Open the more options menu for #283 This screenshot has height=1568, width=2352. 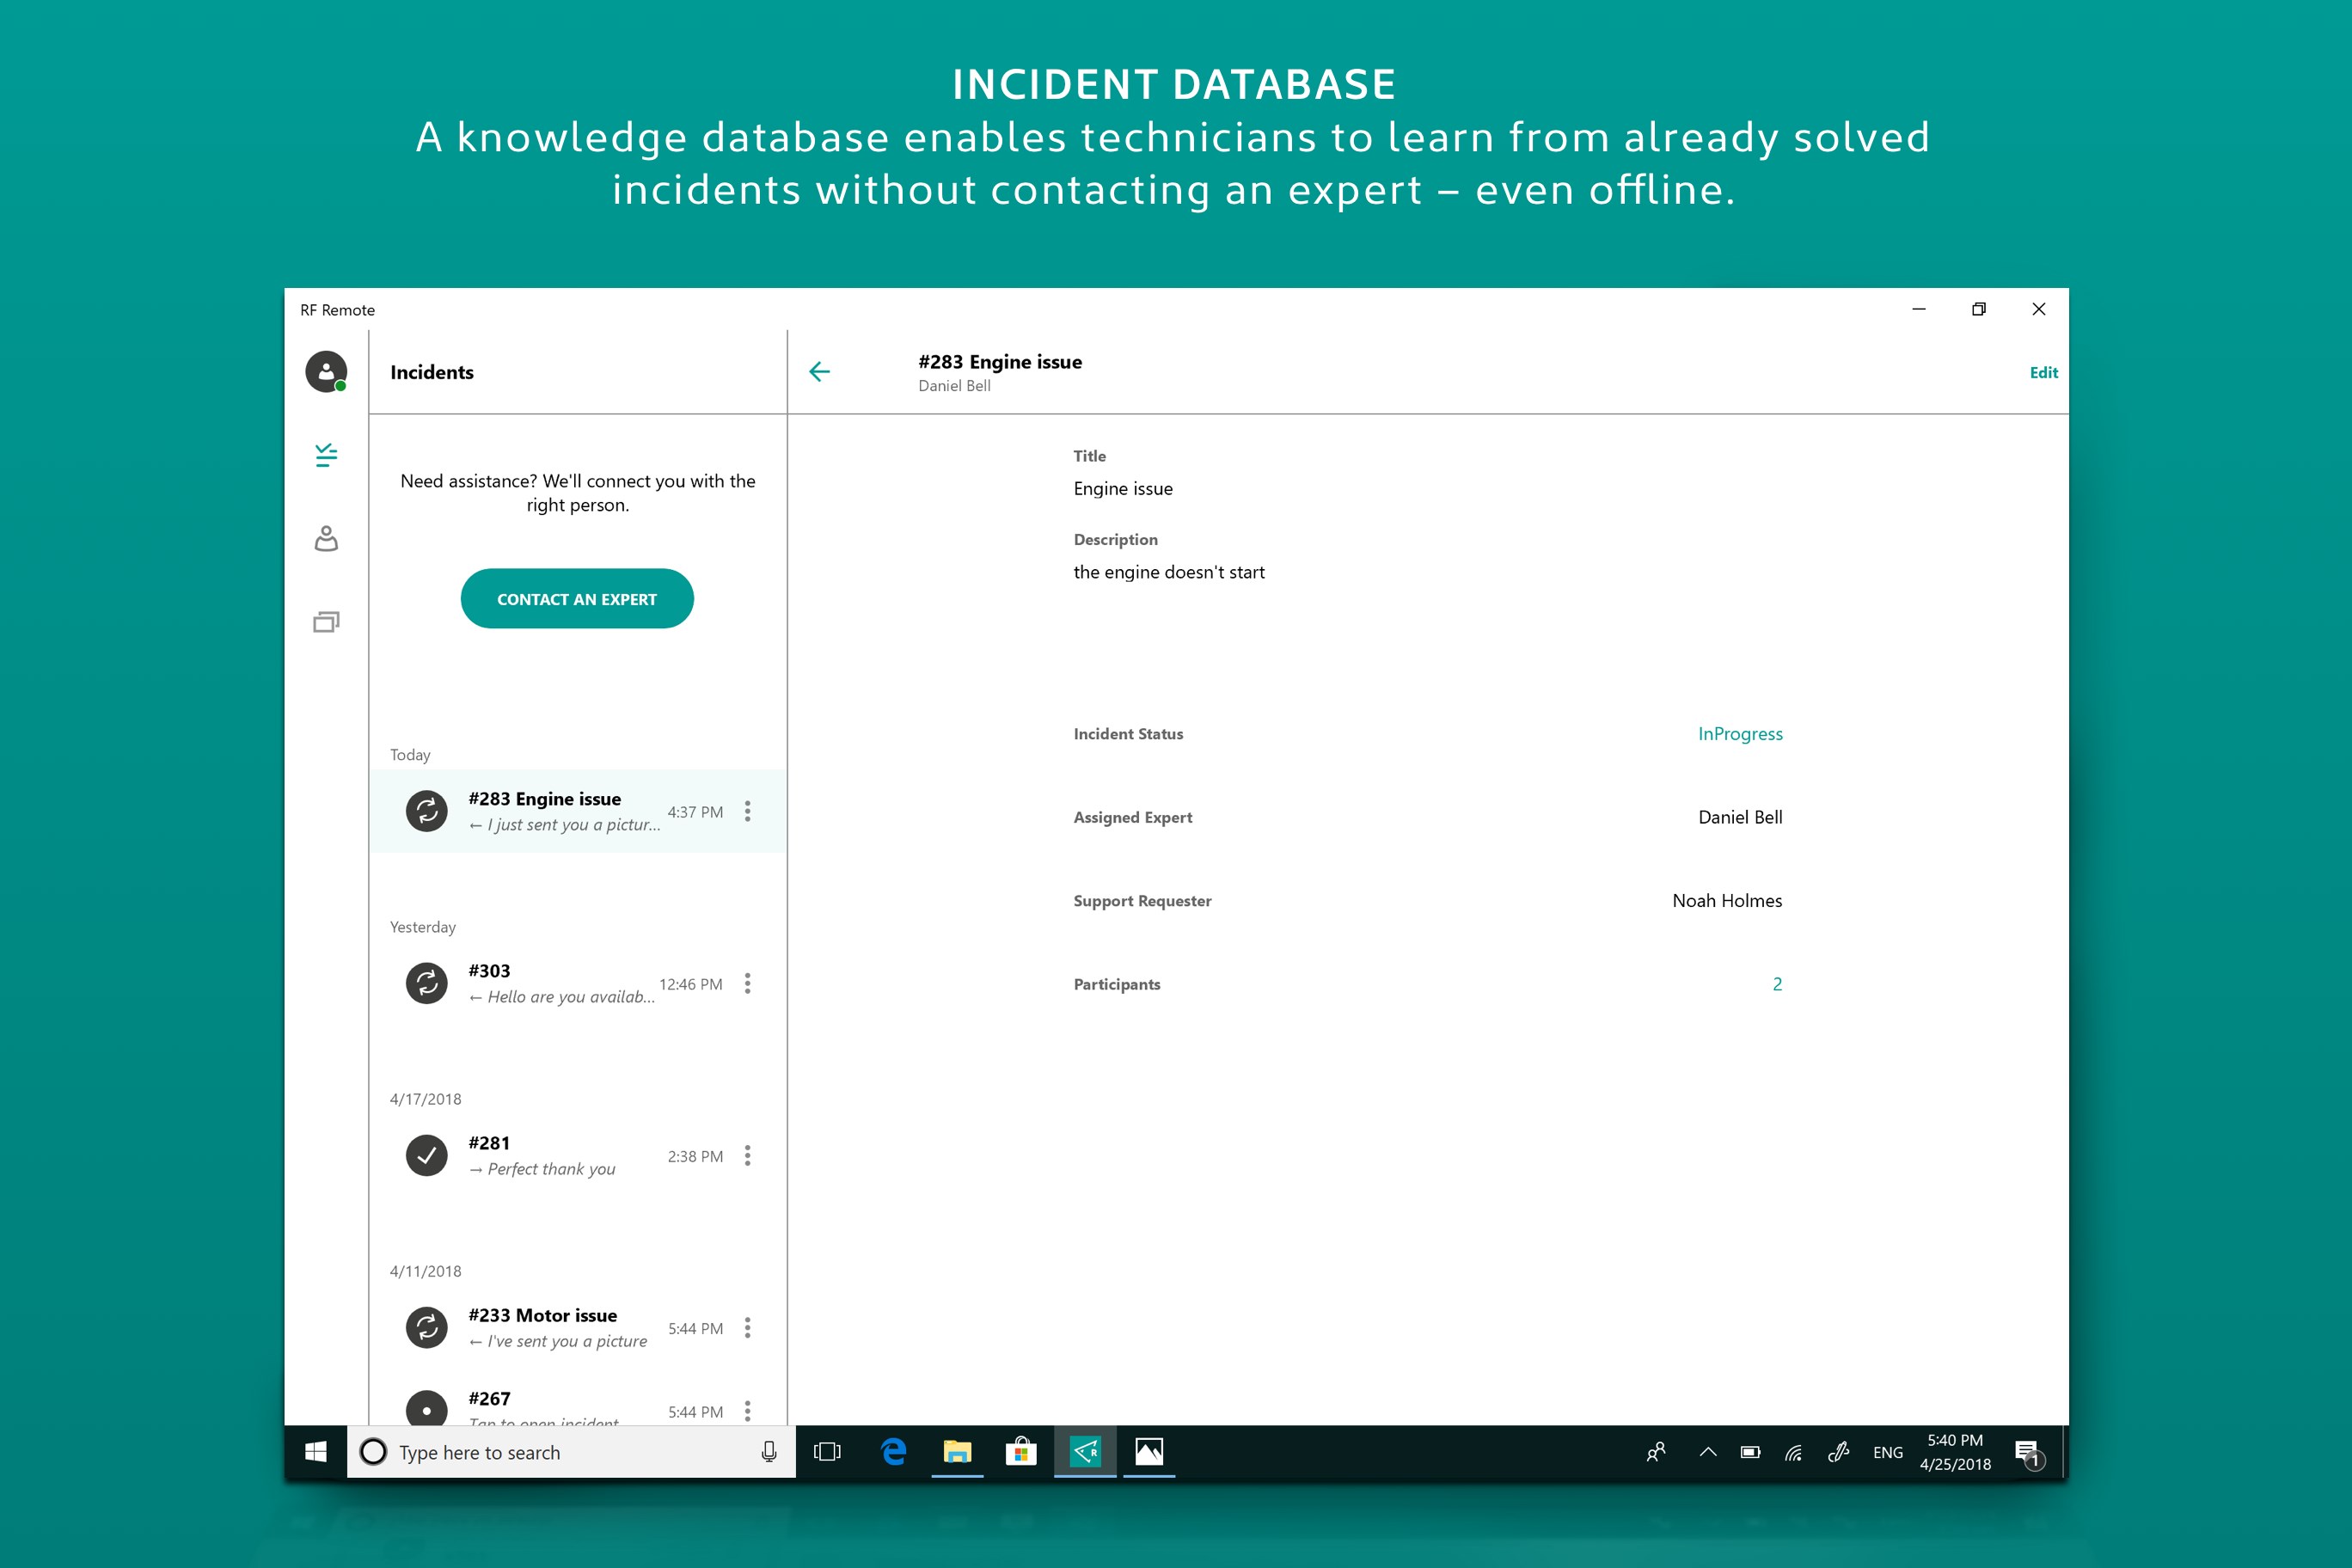click(x=747, y=811)
